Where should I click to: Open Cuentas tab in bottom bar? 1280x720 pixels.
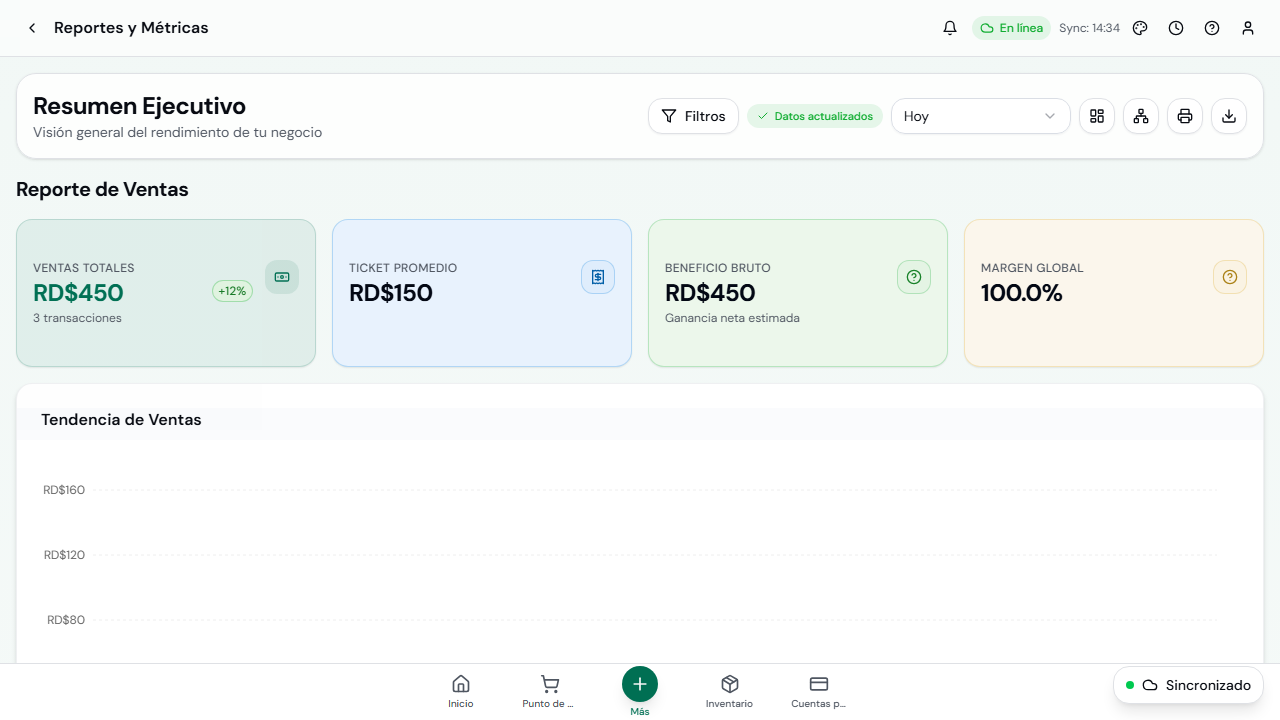819,690
